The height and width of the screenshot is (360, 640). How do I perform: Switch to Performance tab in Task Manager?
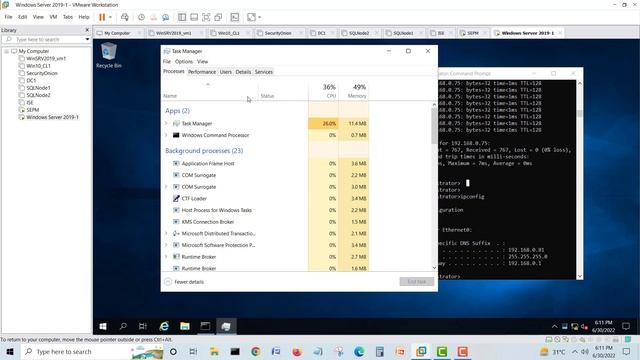[202, 72]
